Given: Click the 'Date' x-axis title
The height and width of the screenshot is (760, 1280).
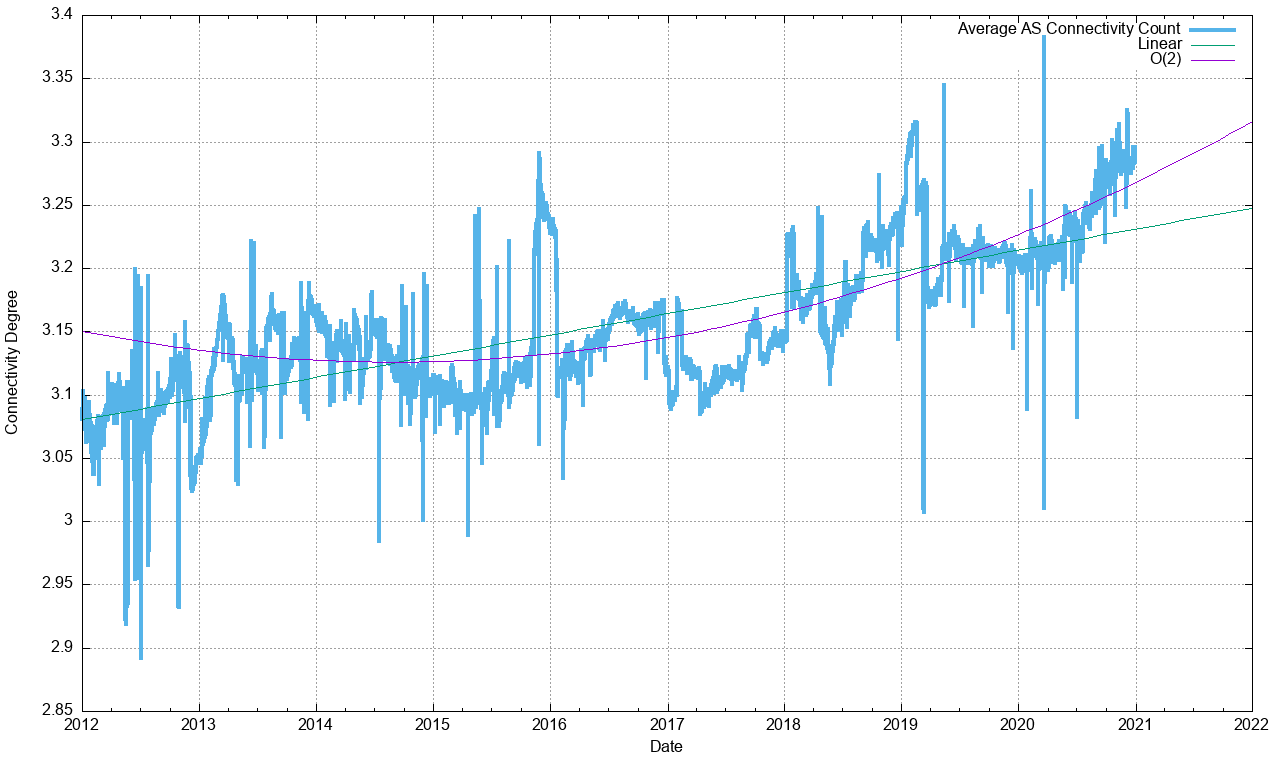Looking at the screenshot, I should (x=666, y=746).
